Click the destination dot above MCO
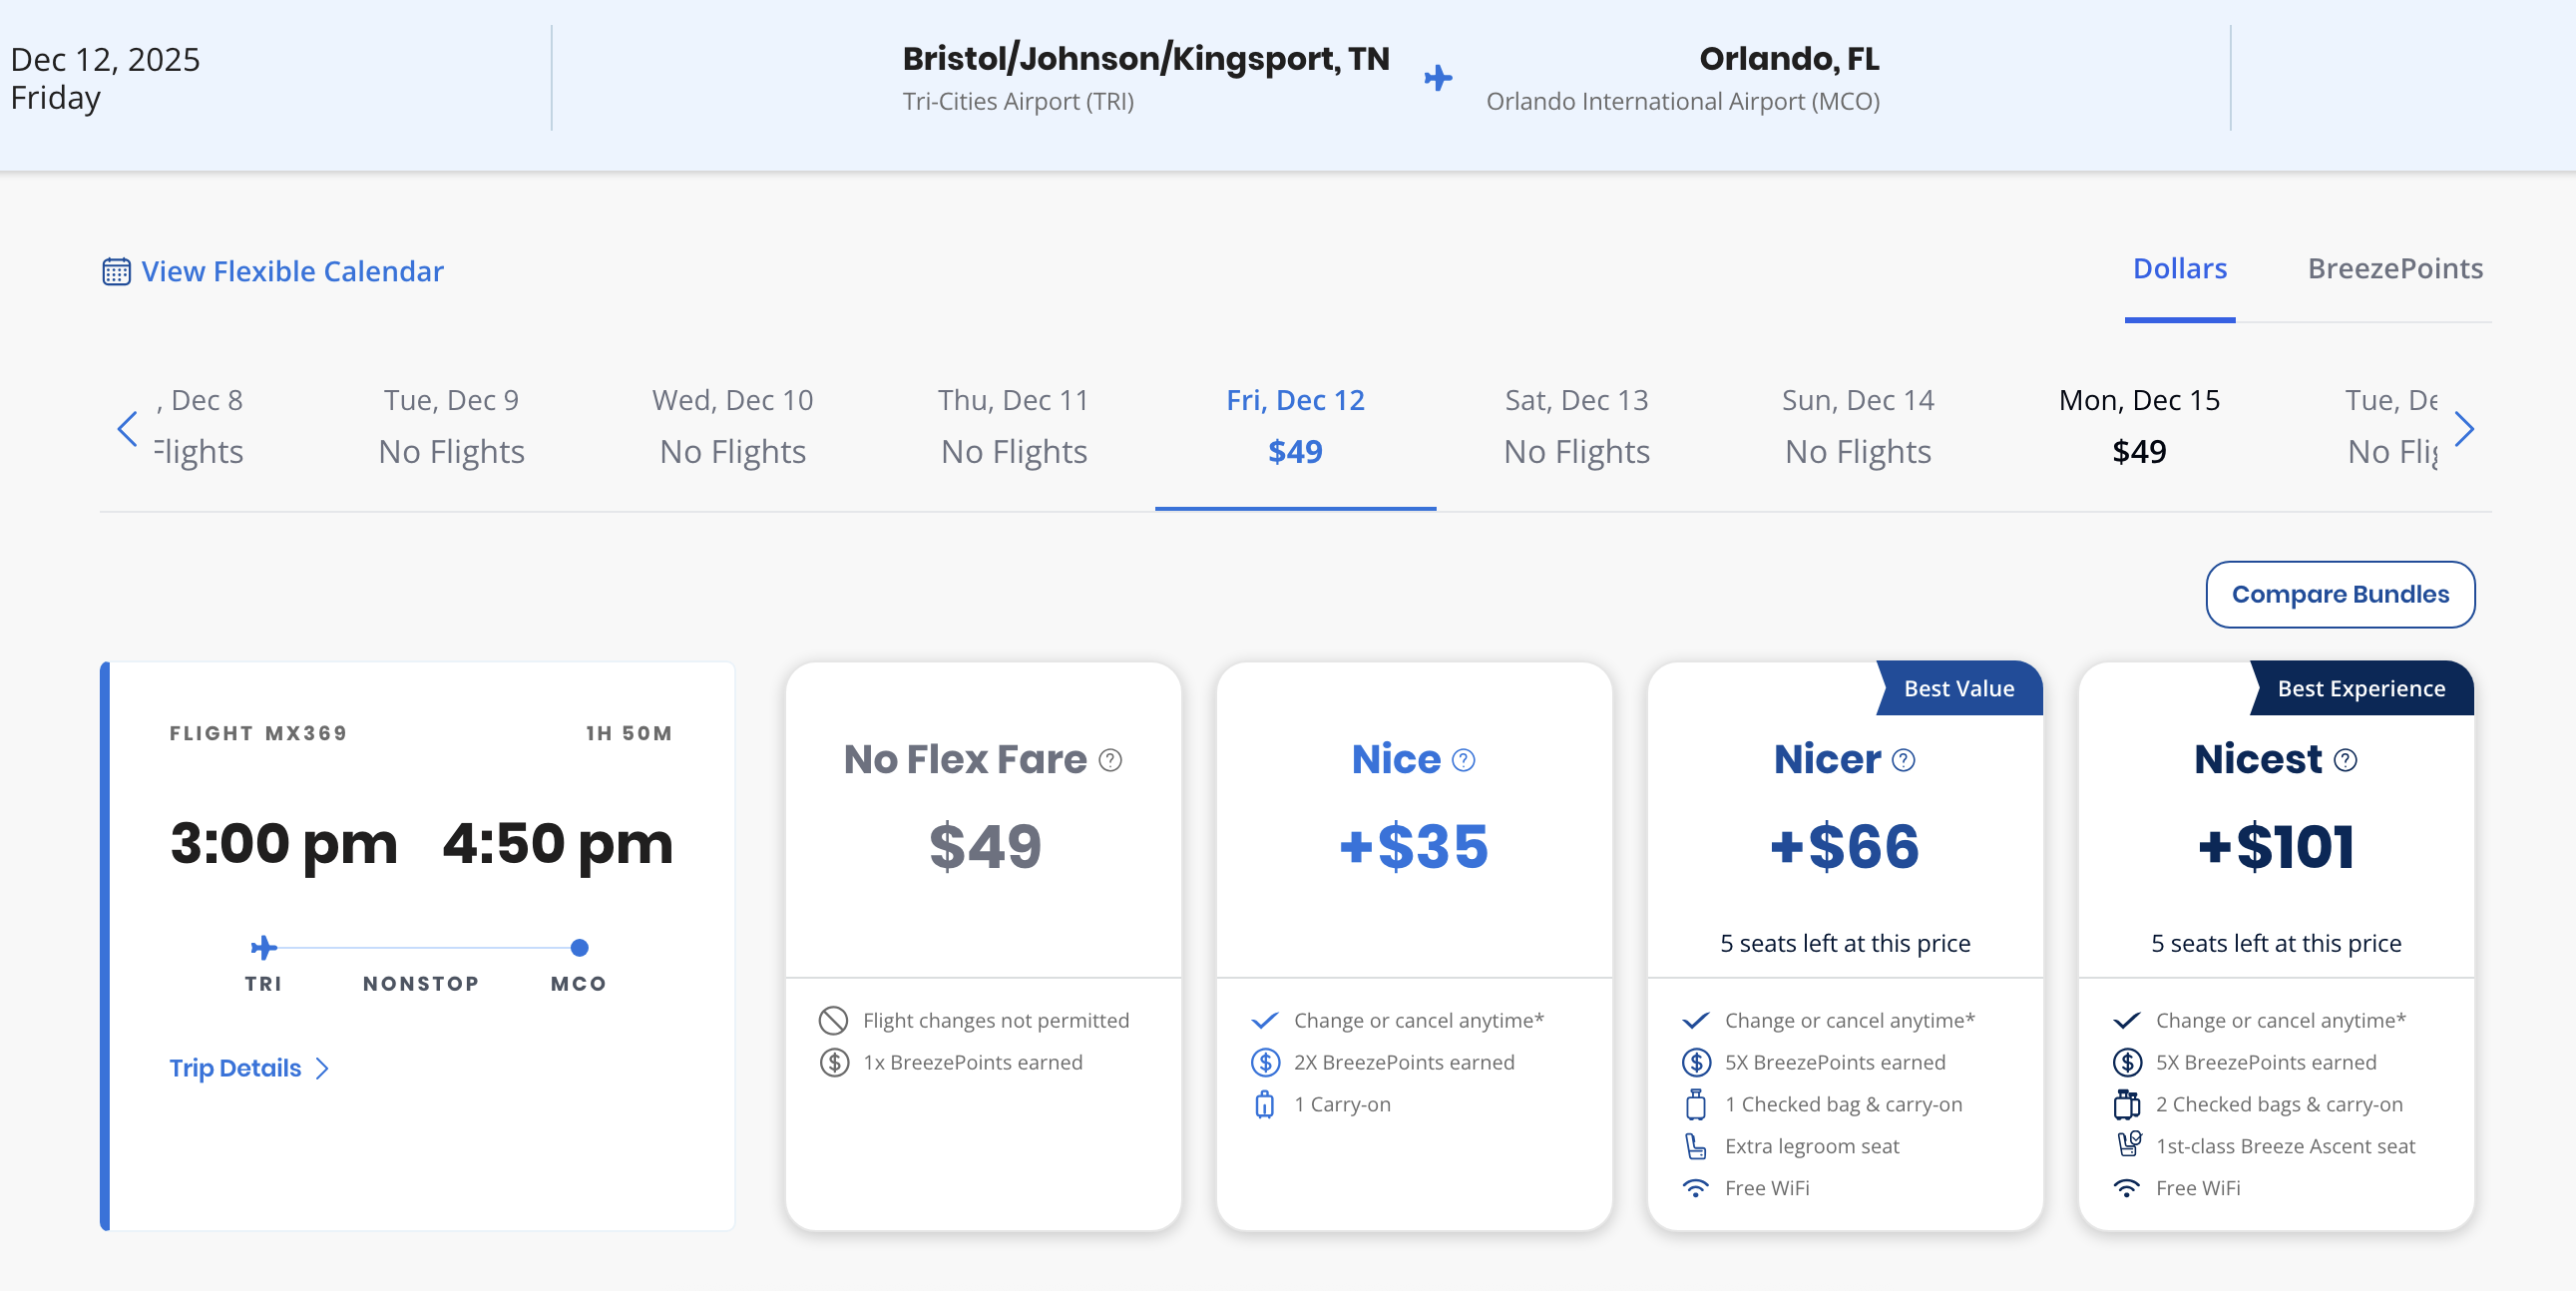 click(579, 947)
